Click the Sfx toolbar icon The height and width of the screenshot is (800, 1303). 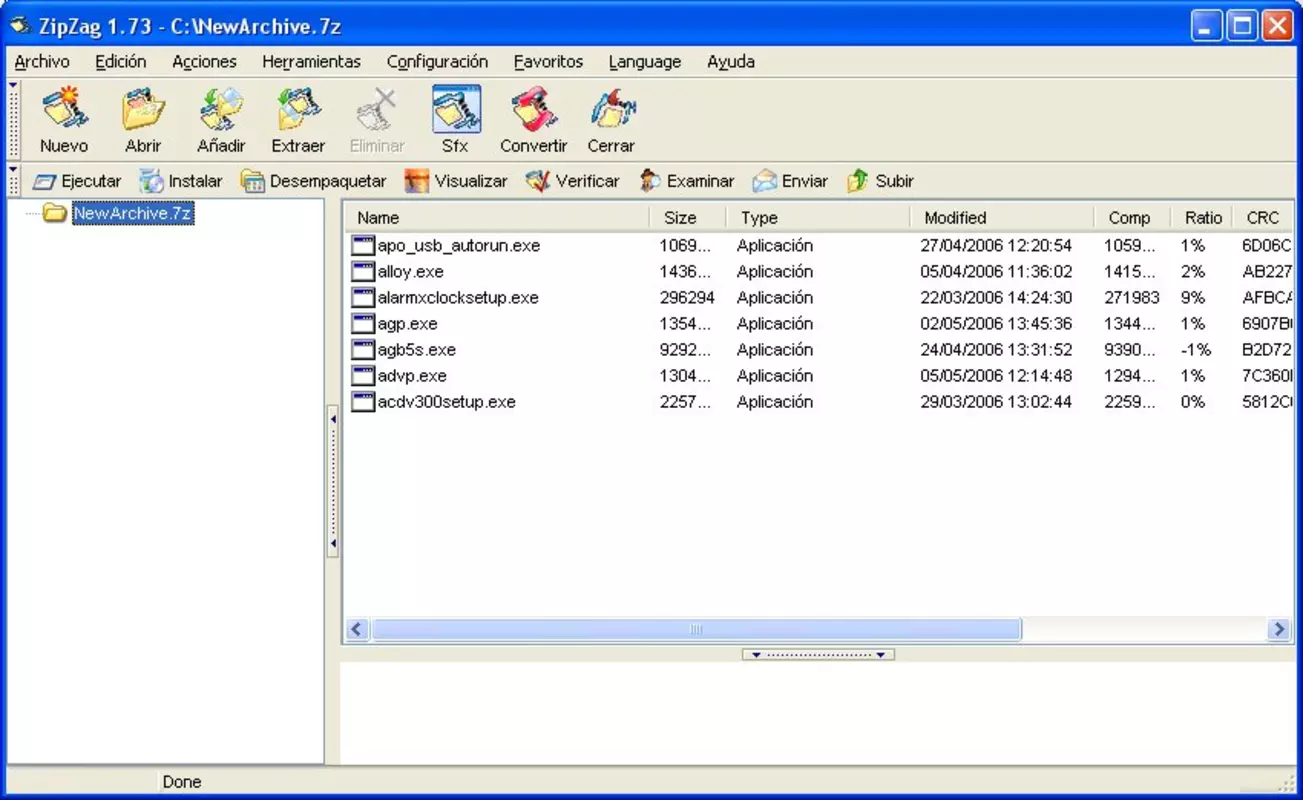pyautogui.click(x=456, y=120)
